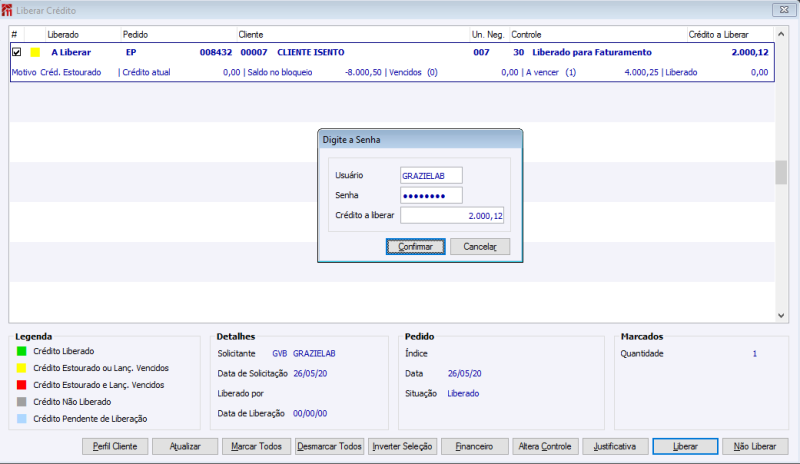Click Altera Controle button
The height and width of the screenshot is (464, 800).
545,446
